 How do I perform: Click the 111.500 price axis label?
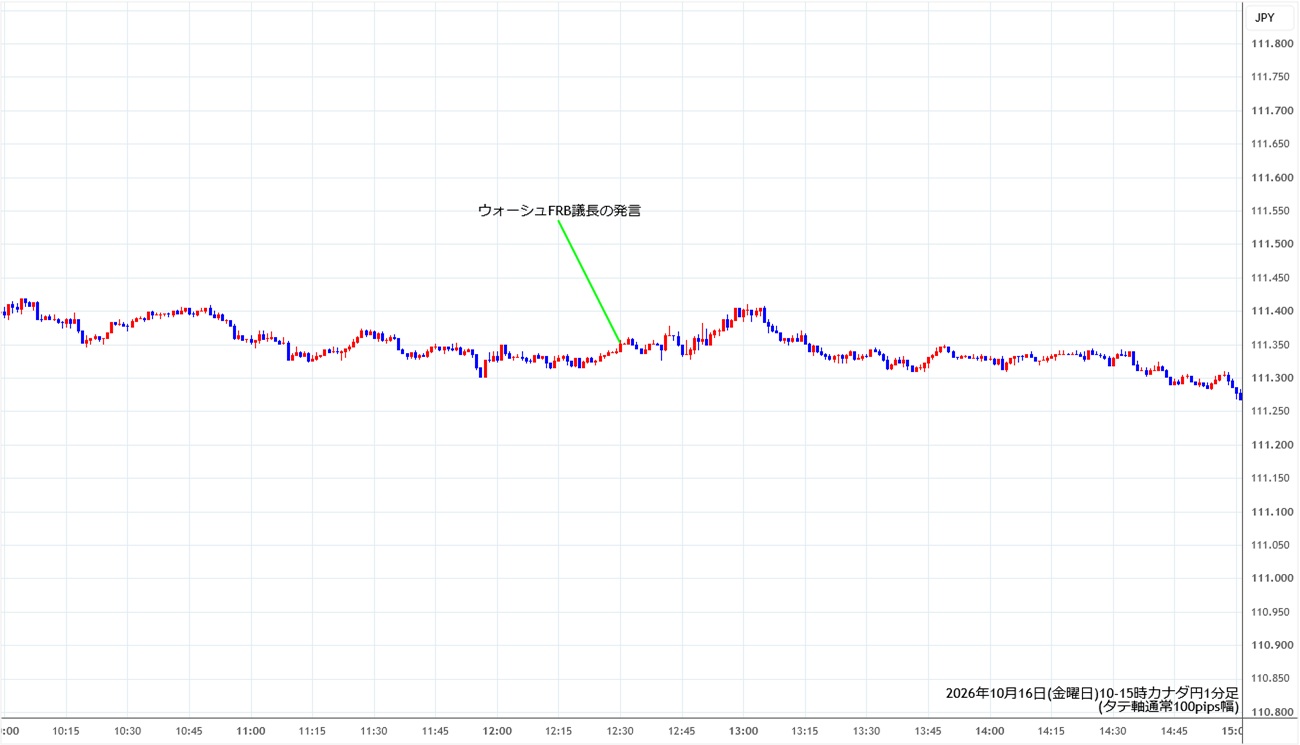(x=1271, y=244)
